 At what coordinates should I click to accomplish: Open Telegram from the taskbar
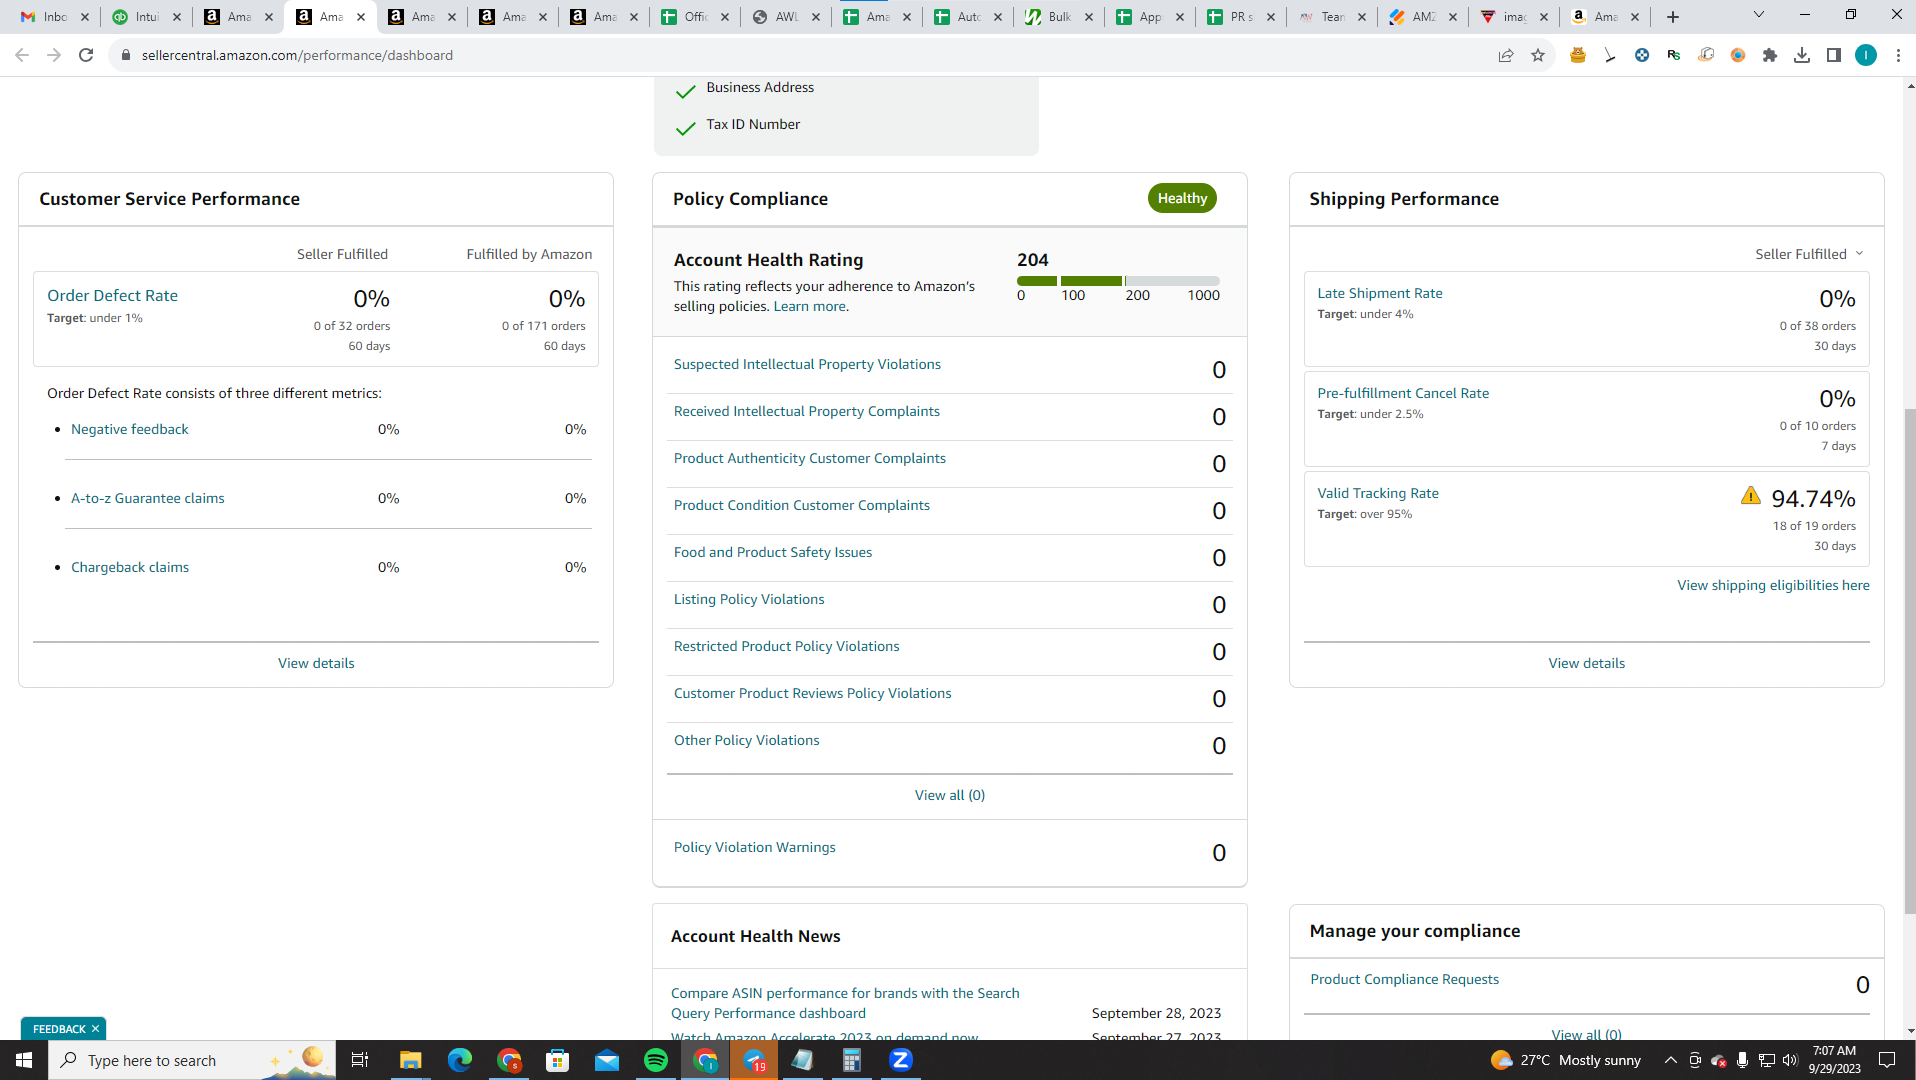pyautogui.click(x=754, y=1060)
